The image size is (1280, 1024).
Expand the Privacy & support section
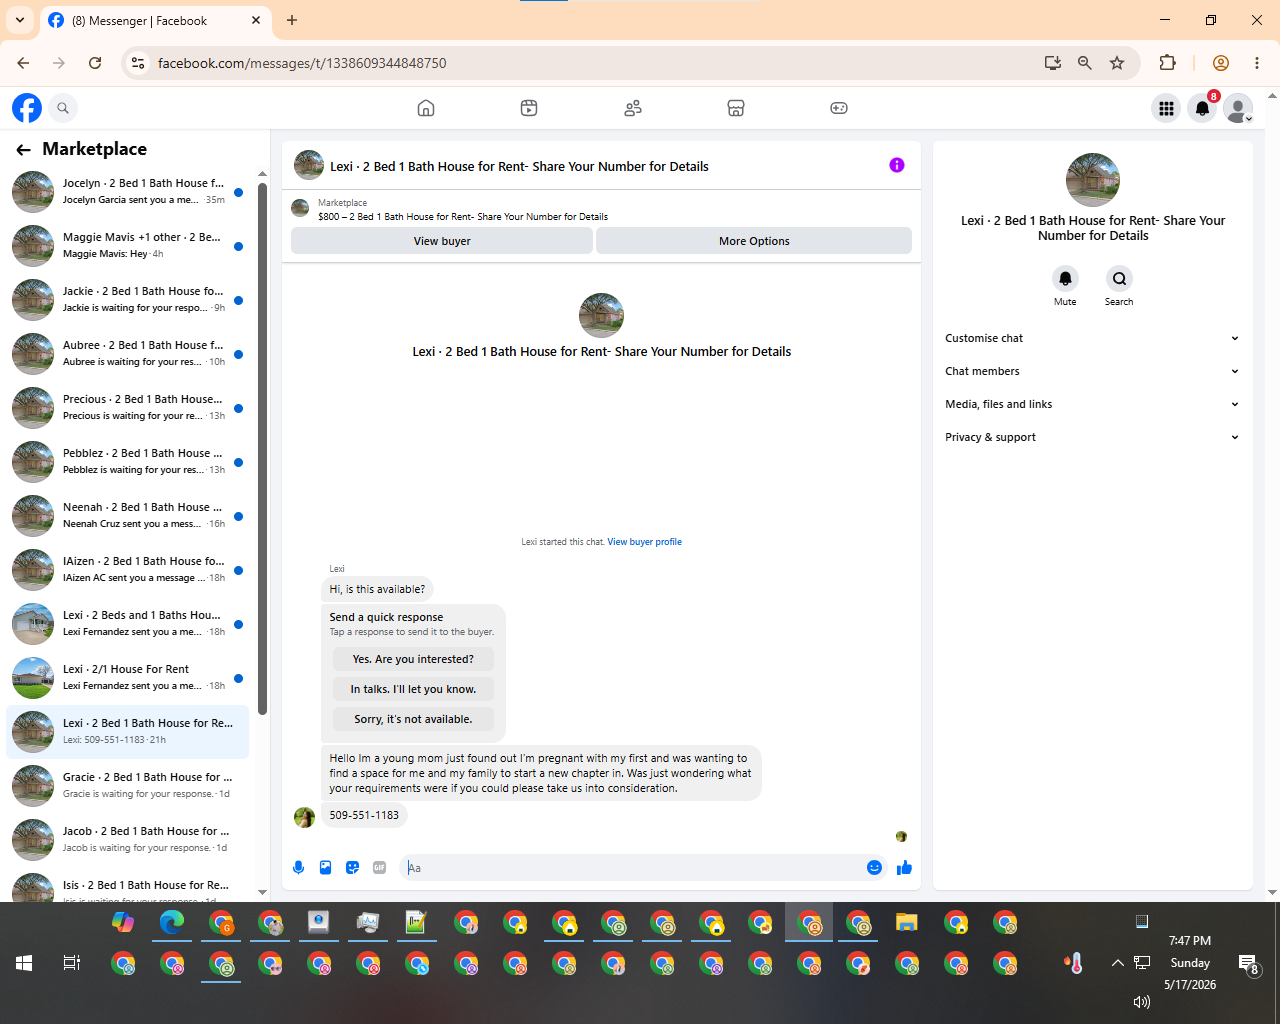[1092, 437]
